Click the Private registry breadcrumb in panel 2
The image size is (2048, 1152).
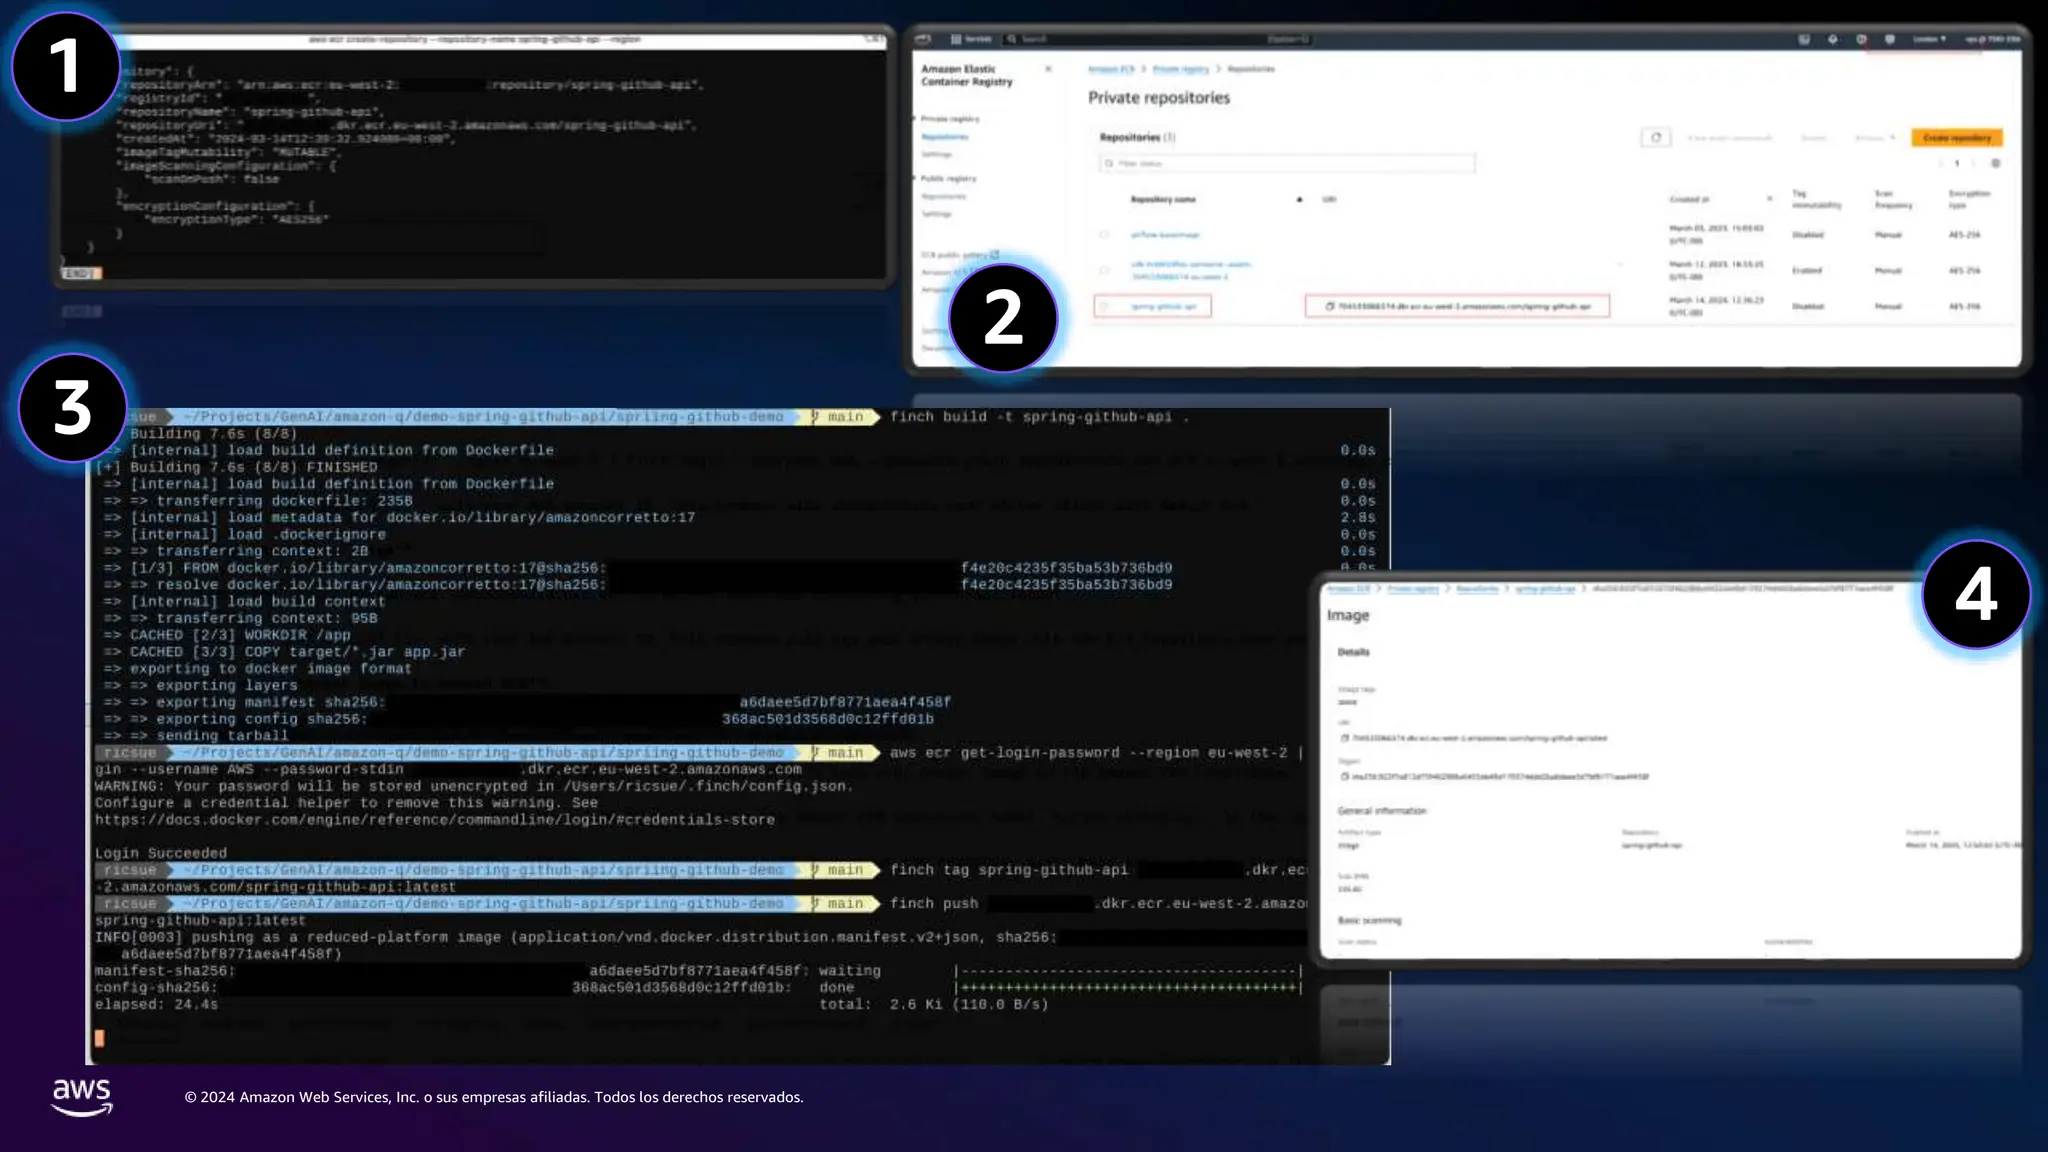(x=1180, y=69)
